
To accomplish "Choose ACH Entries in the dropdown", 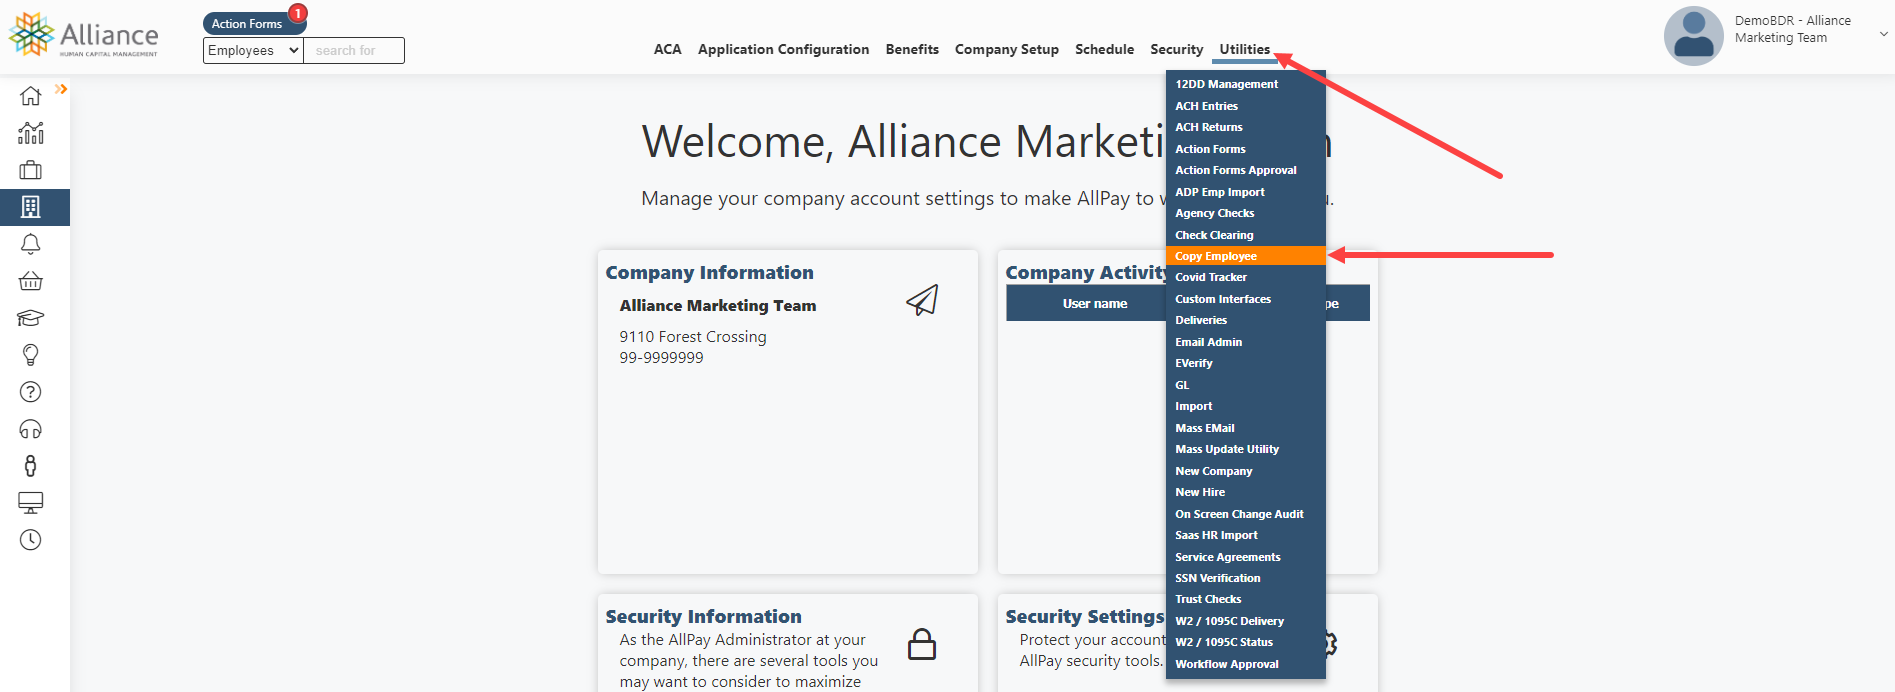I will (1246, 106).
